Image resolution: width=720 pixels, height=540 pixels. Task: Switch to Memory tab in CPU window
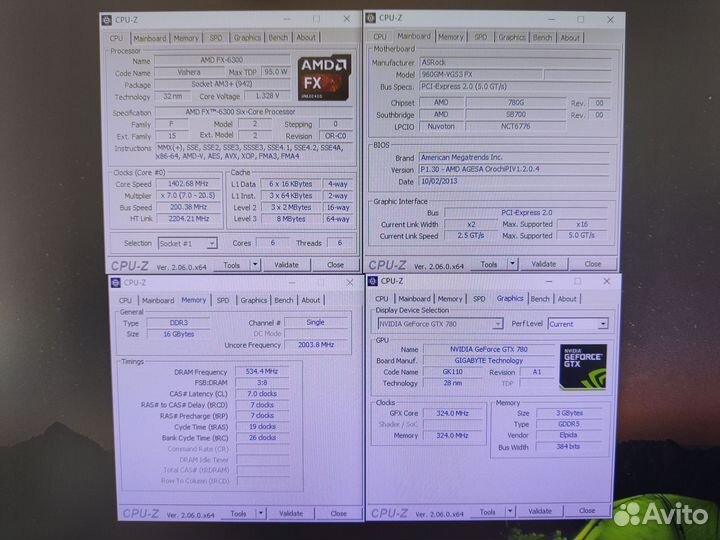[186, 38]
